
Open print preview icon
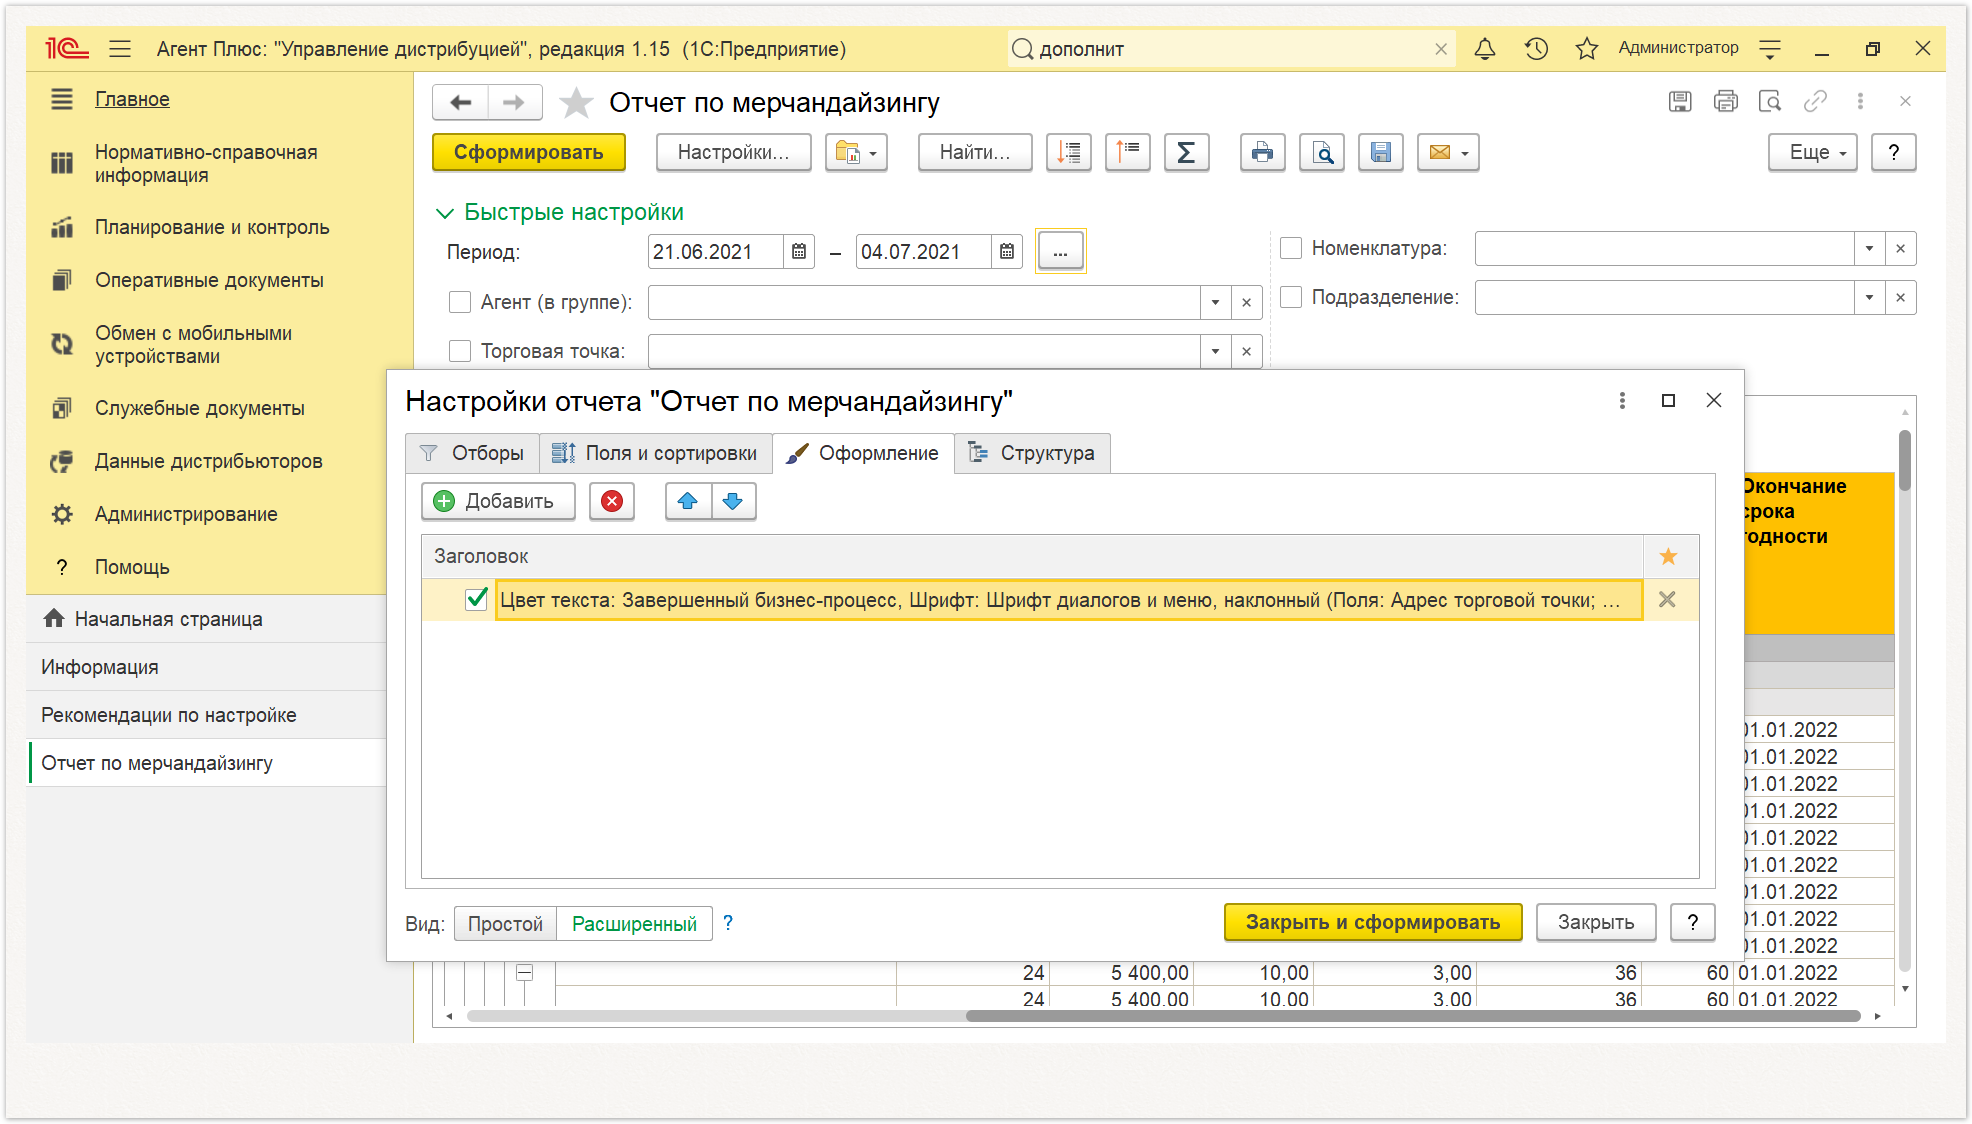point(1322,152)
